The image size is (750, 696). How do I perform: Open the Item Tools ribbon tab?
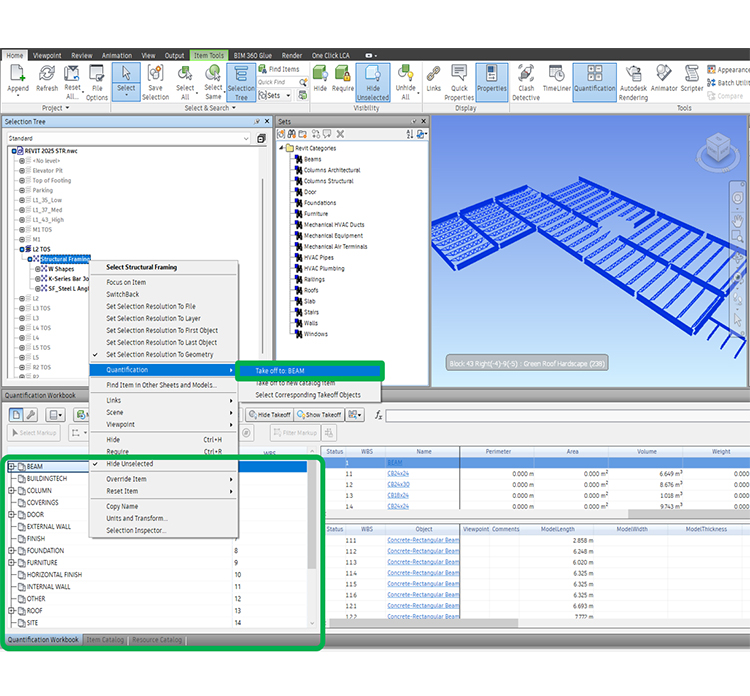pyautogui.click(x=209, y=55)
